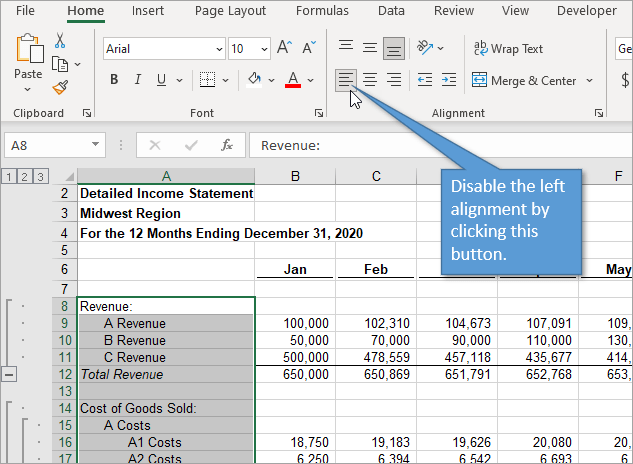
Task: Click the Format Painter brush icon
Action: click(60, 88)
